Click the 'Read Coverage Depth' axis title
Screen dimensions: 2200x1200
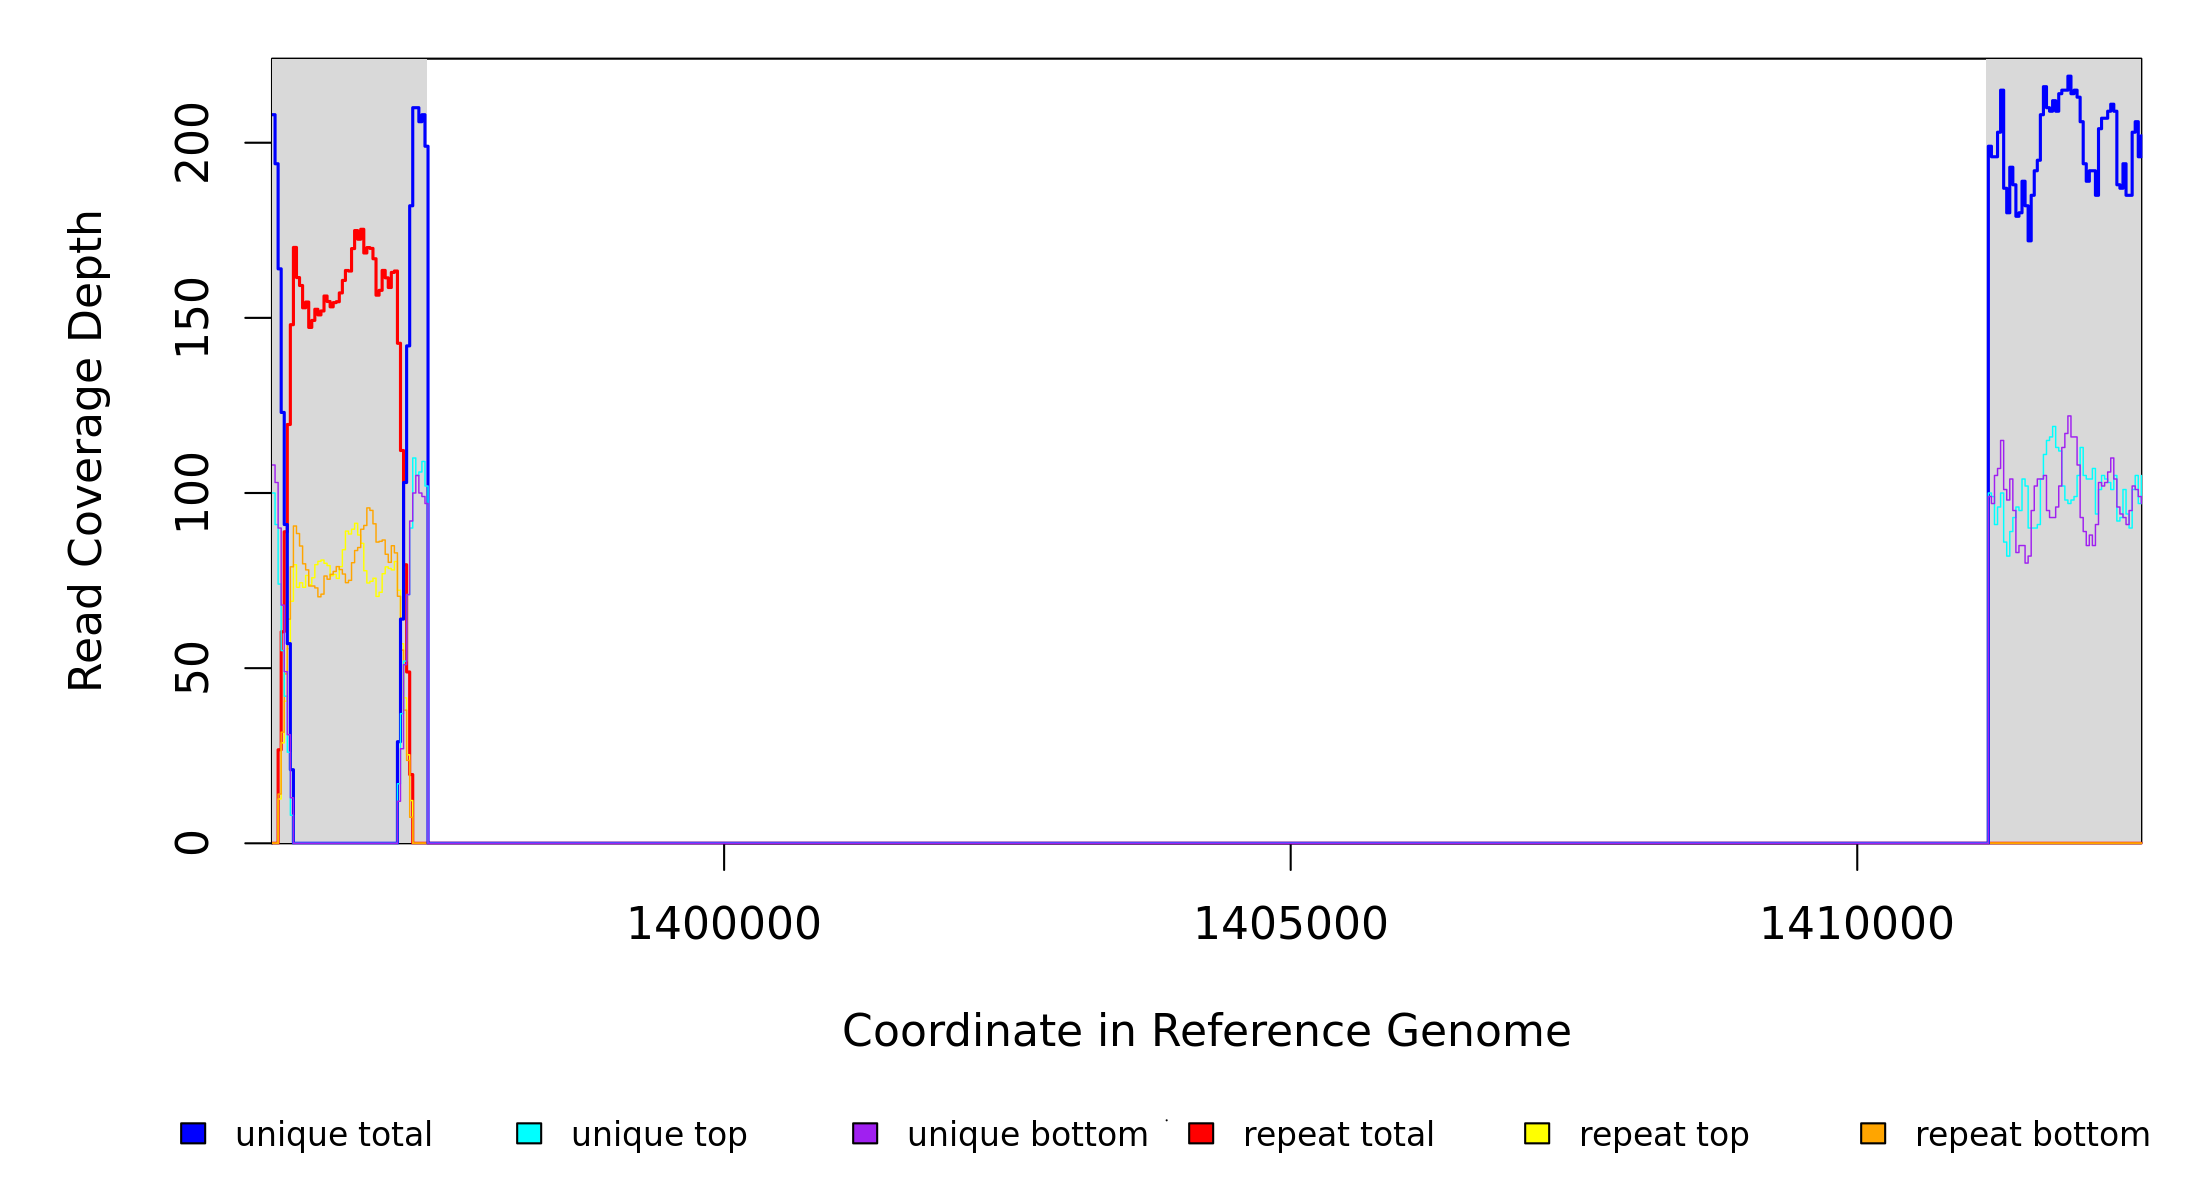(x=86, y=450)
